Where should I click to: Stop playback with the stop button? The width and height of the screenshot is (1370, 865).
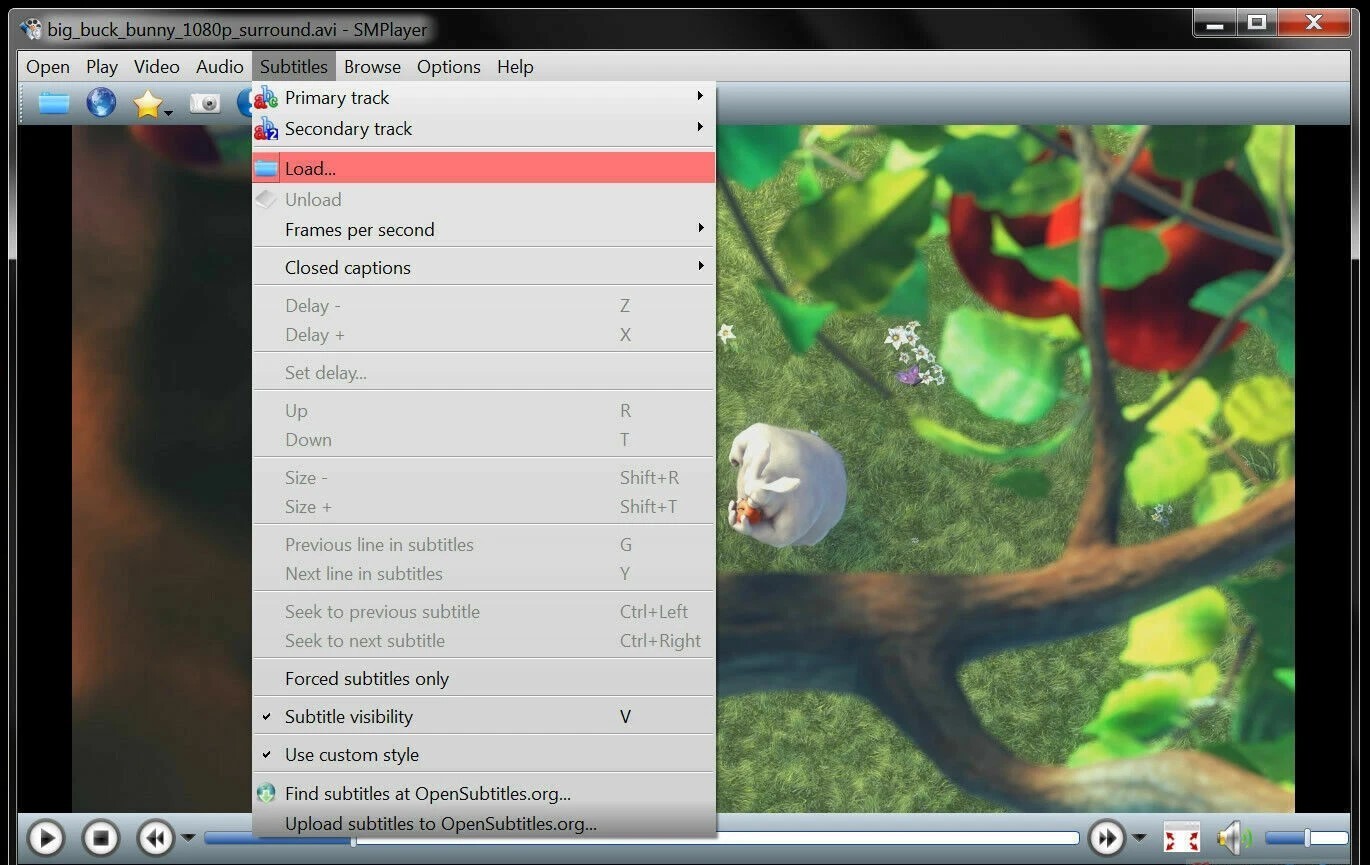(100, 837)
